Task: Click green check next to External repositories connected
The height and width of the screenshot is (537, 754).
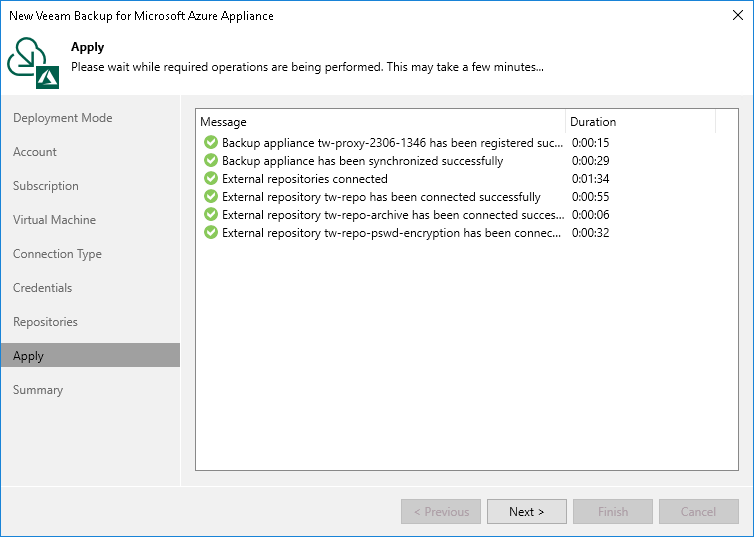Action: (210, 179)
